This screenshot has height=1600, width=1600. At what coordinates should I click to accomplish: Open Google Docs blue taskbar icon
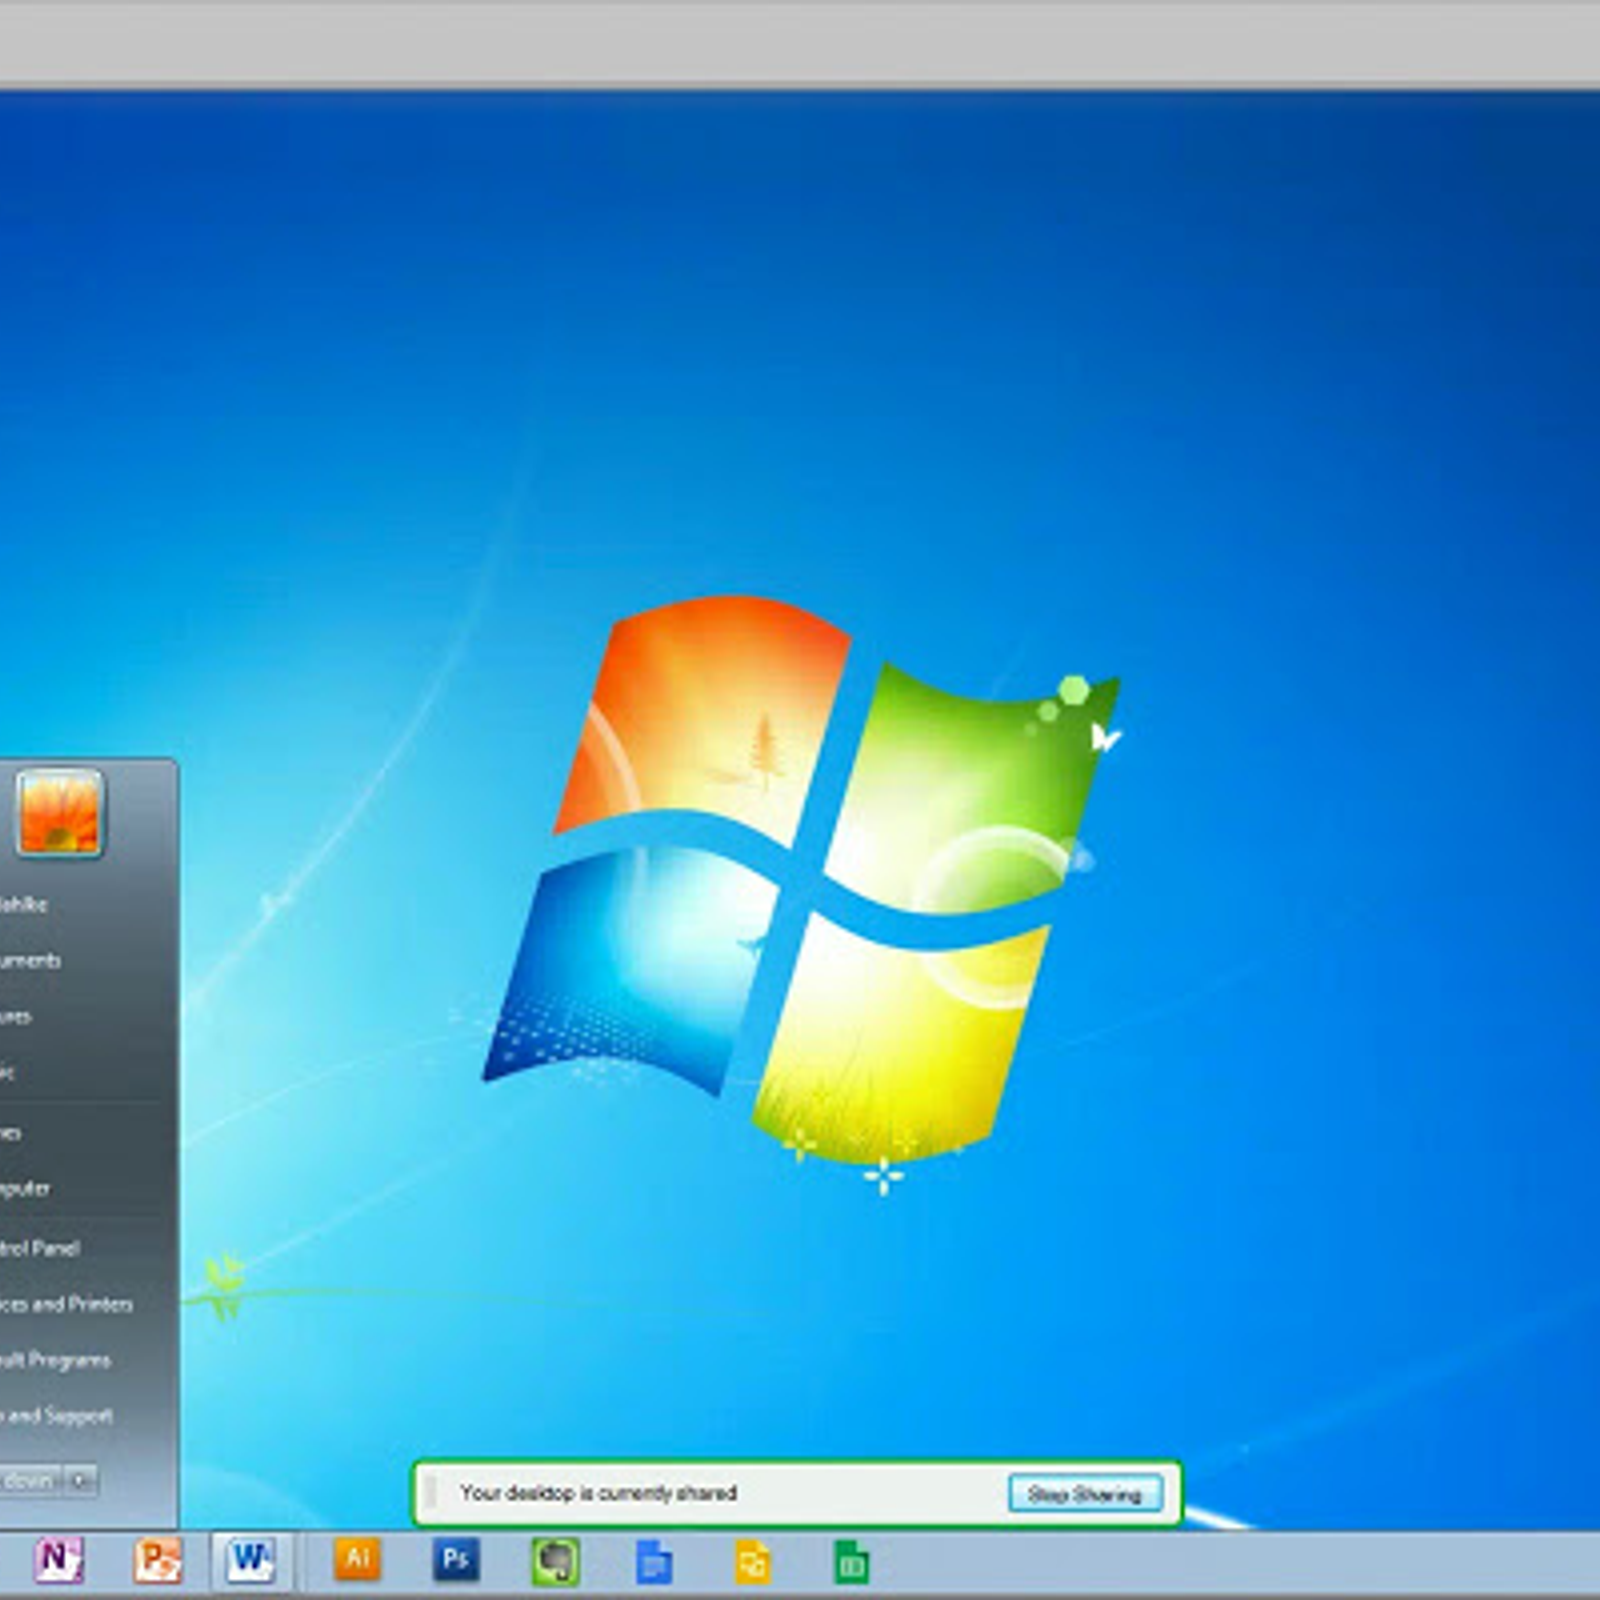pyautogui.click(x=653, y=1562)
